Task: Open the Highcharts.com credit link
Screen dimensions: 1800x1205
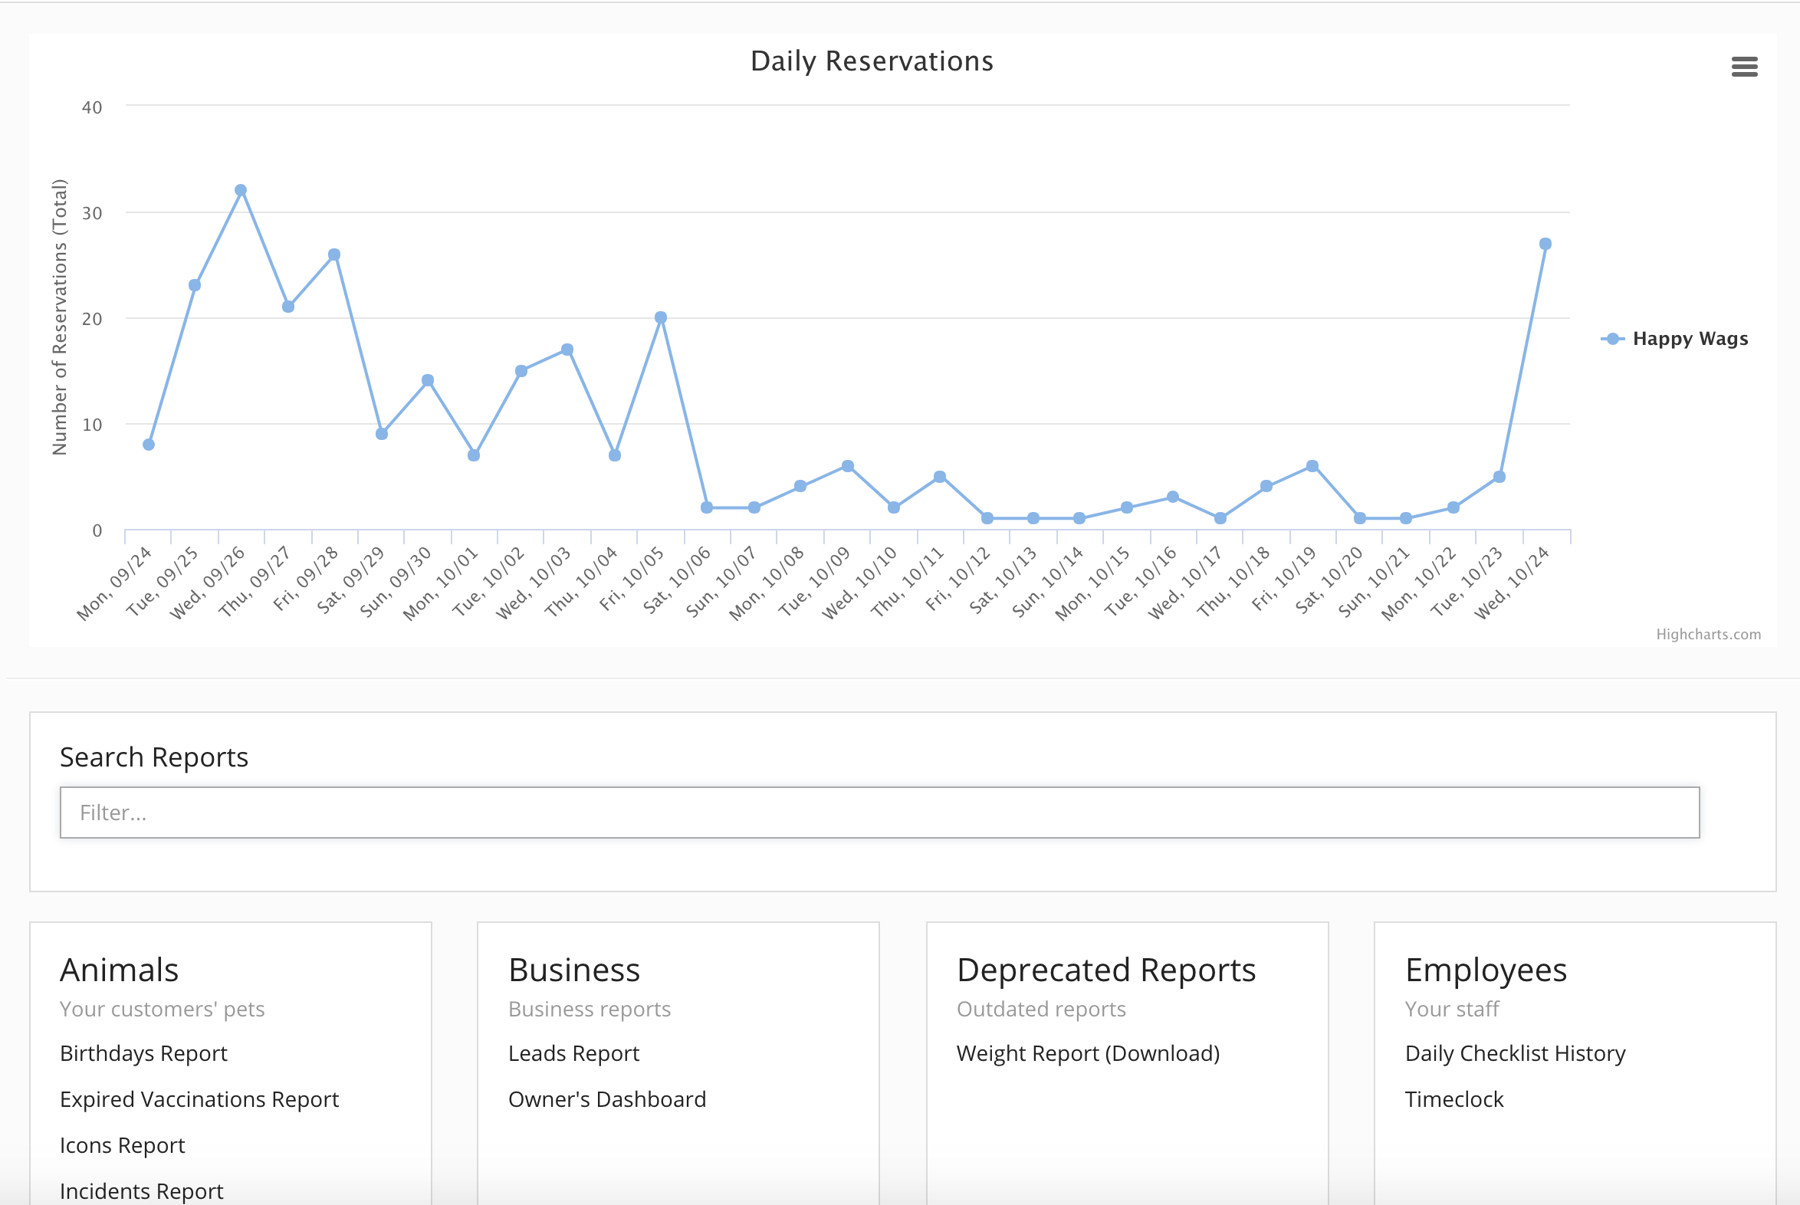Action: tap(1708, 633)
